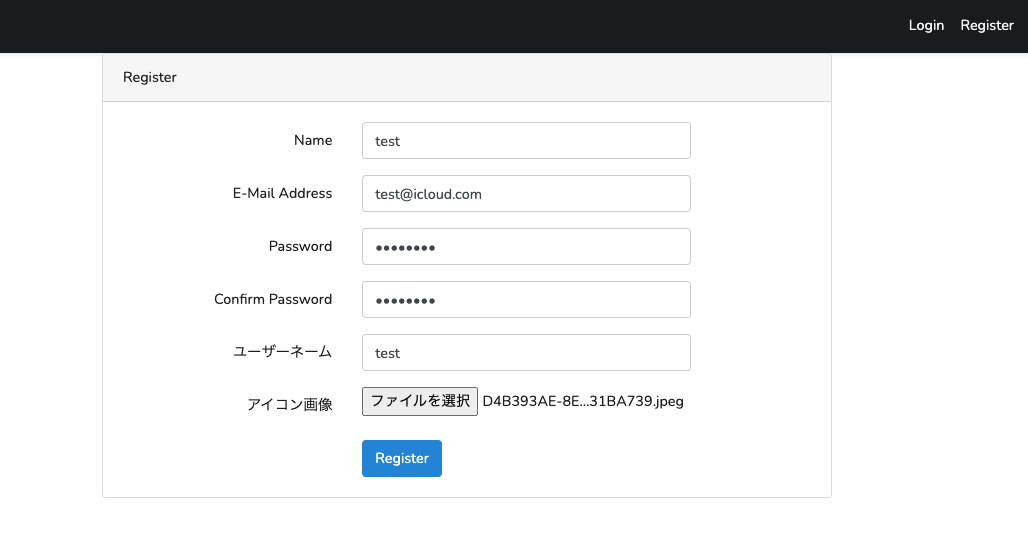The width and height of the screenshot is (1028, 534).
Task: Click the test@icloud.com text in email field
Action: point(428,194)
